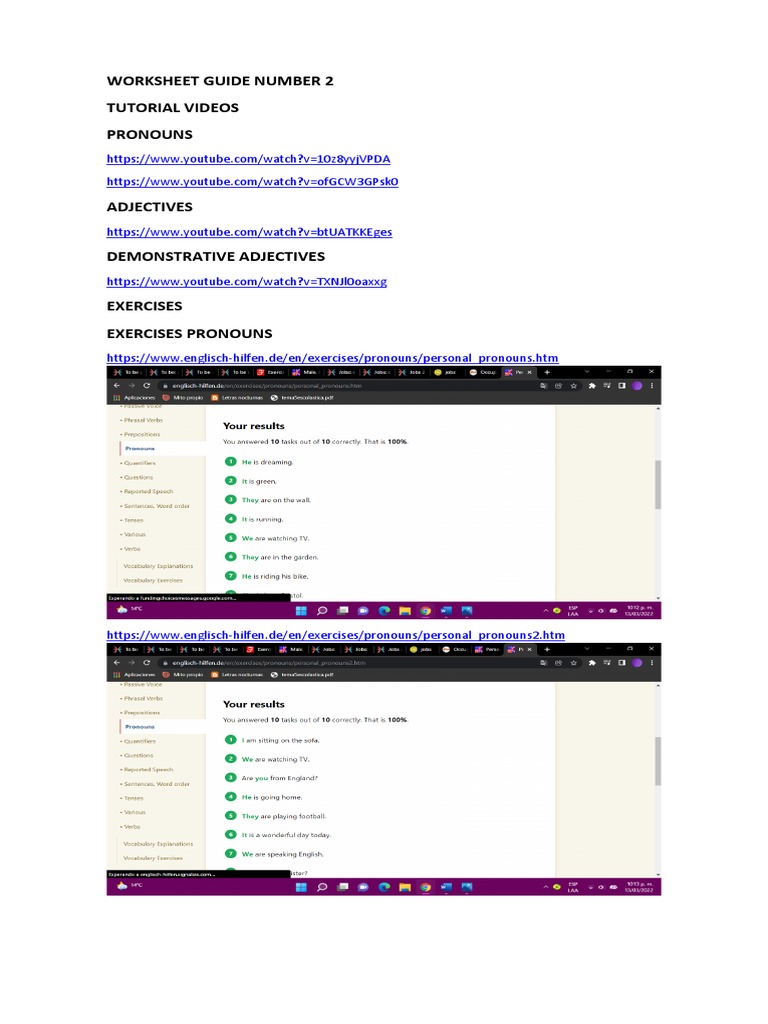Open the personal_pronouns2.htm exercise link

coord(336,635)
